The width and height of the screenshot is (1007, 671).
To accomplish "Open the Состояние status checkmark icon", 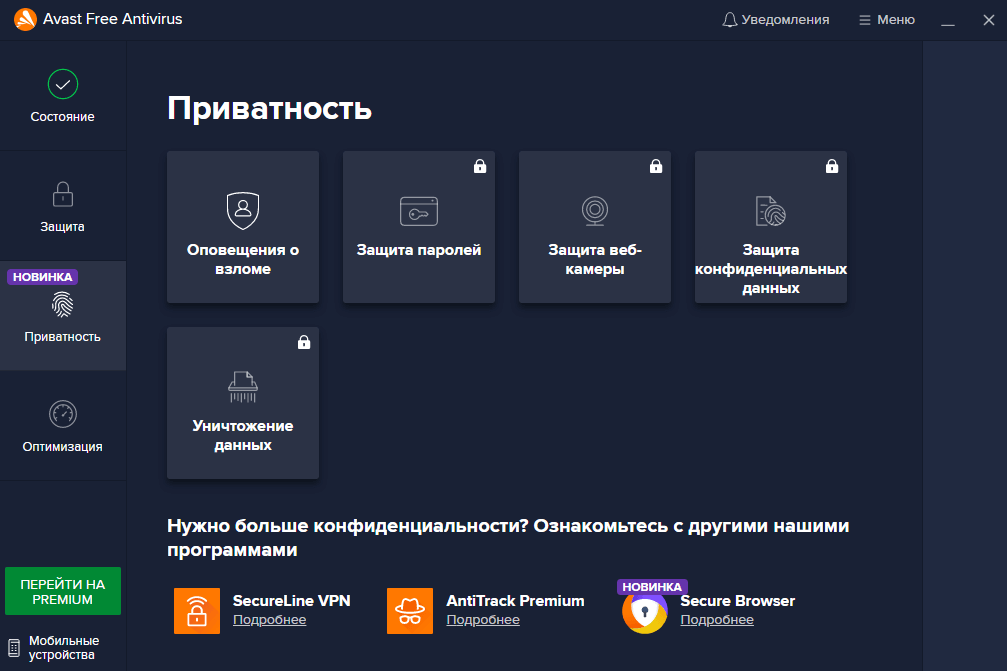I will point(63,84).
